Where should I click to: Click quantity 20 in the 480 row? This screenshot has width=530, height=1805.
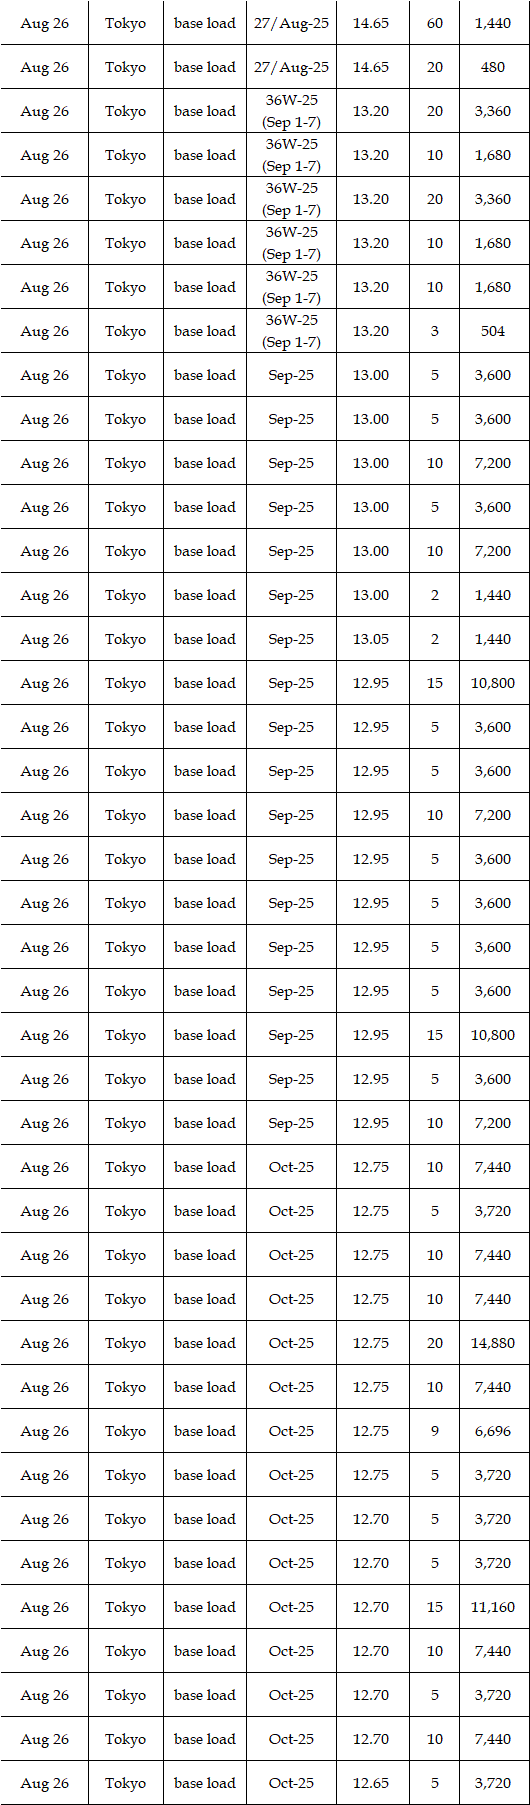pos(434,67)
